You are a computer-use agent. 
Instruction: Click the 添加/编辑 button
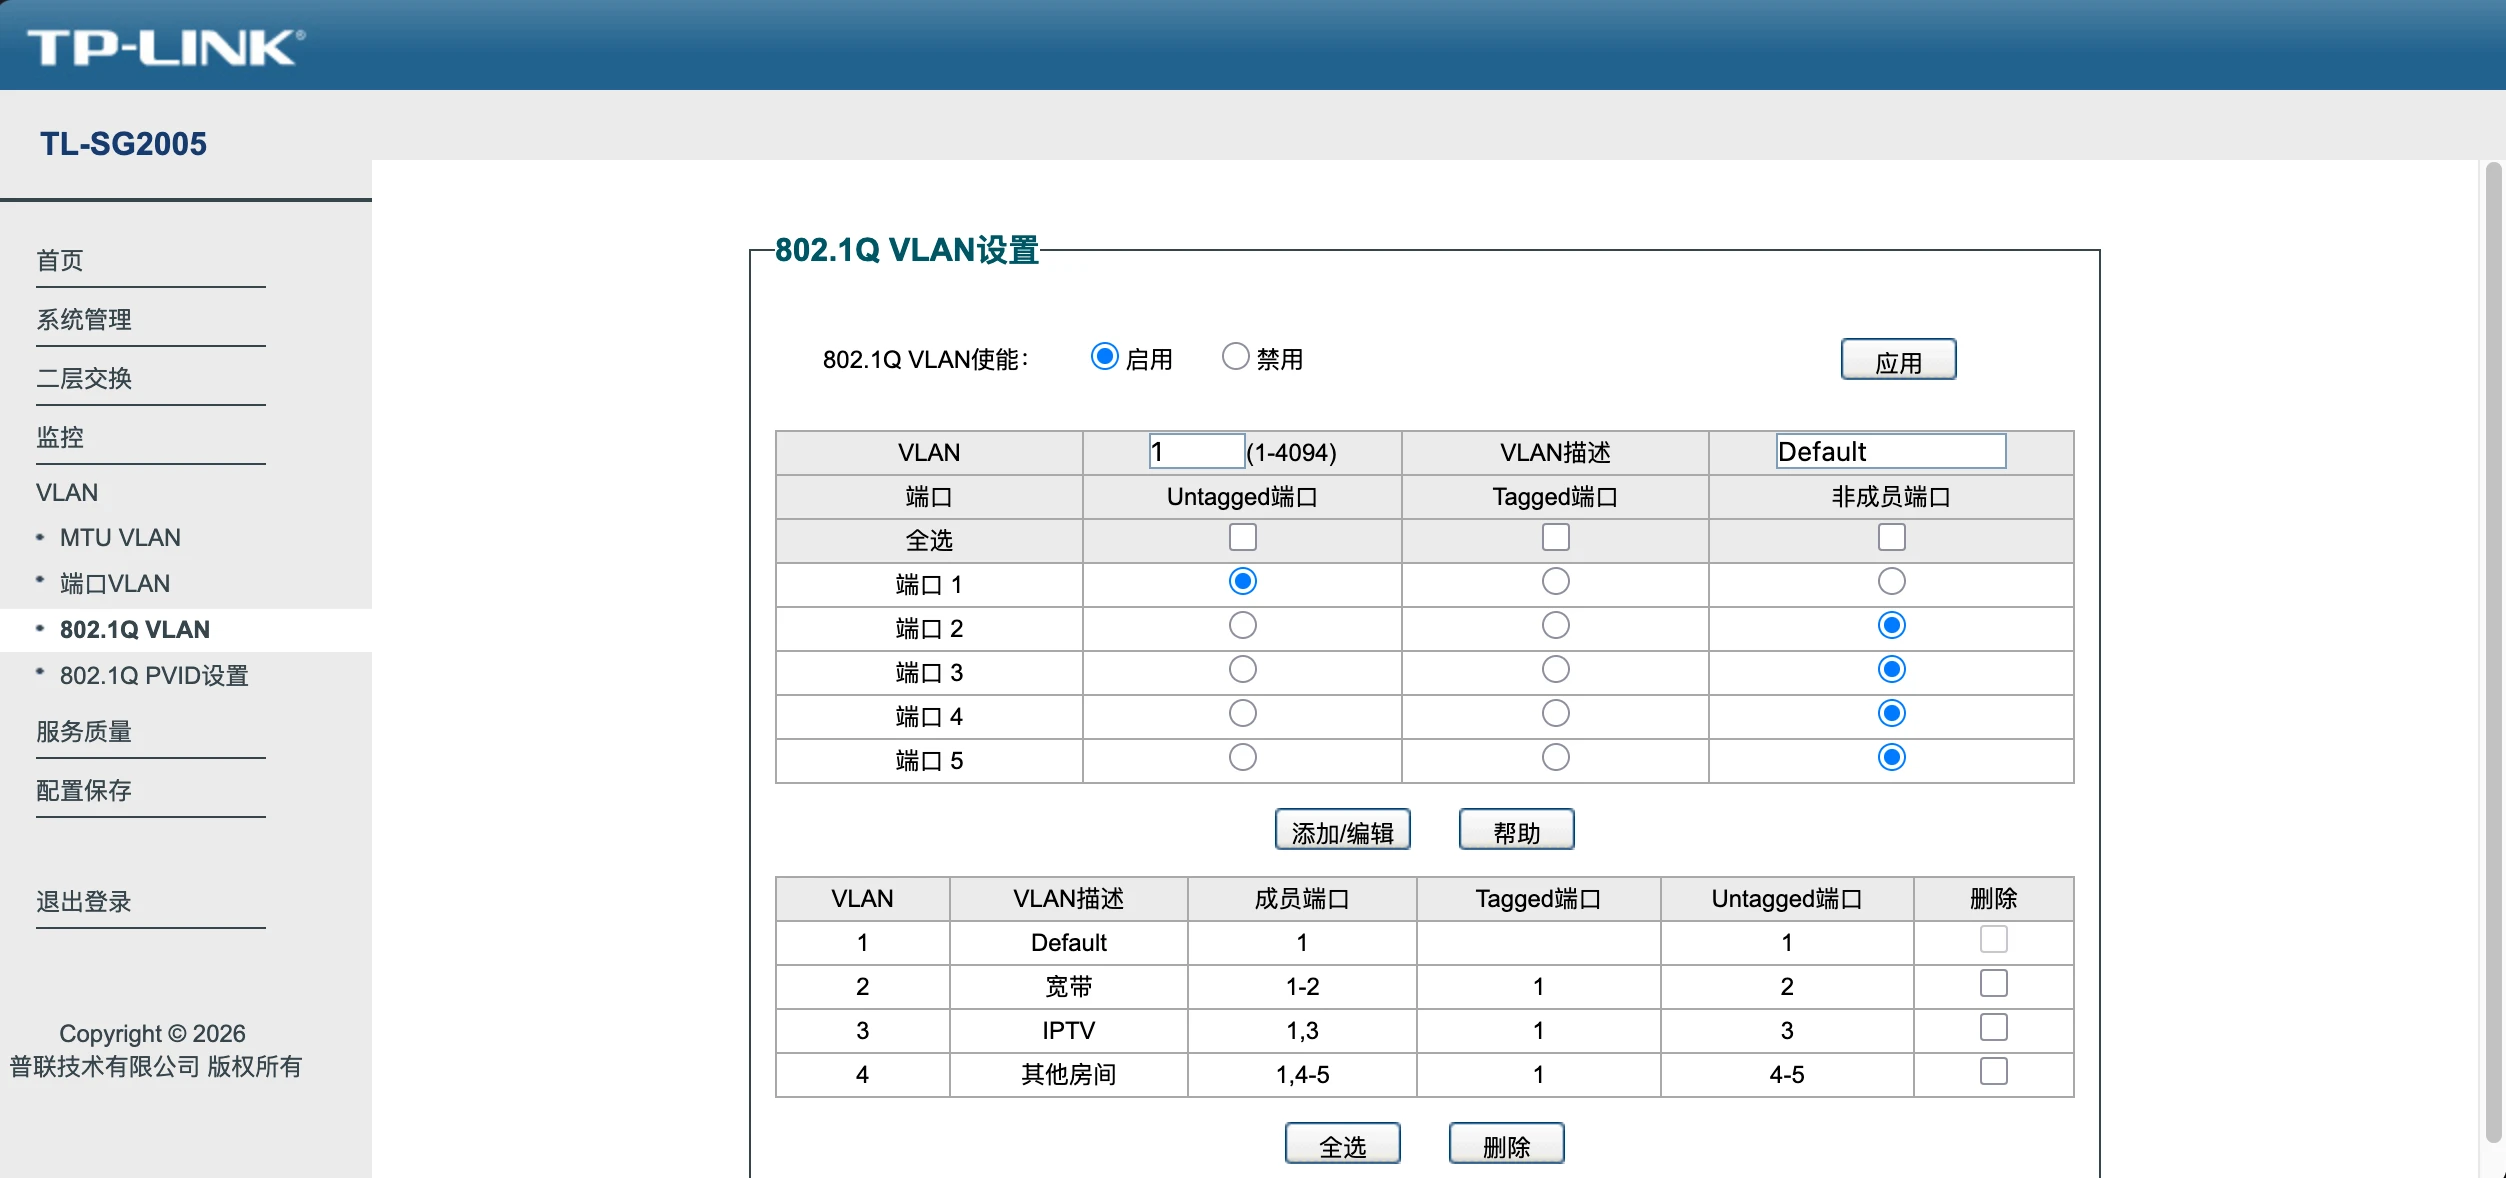[1342, 830]
